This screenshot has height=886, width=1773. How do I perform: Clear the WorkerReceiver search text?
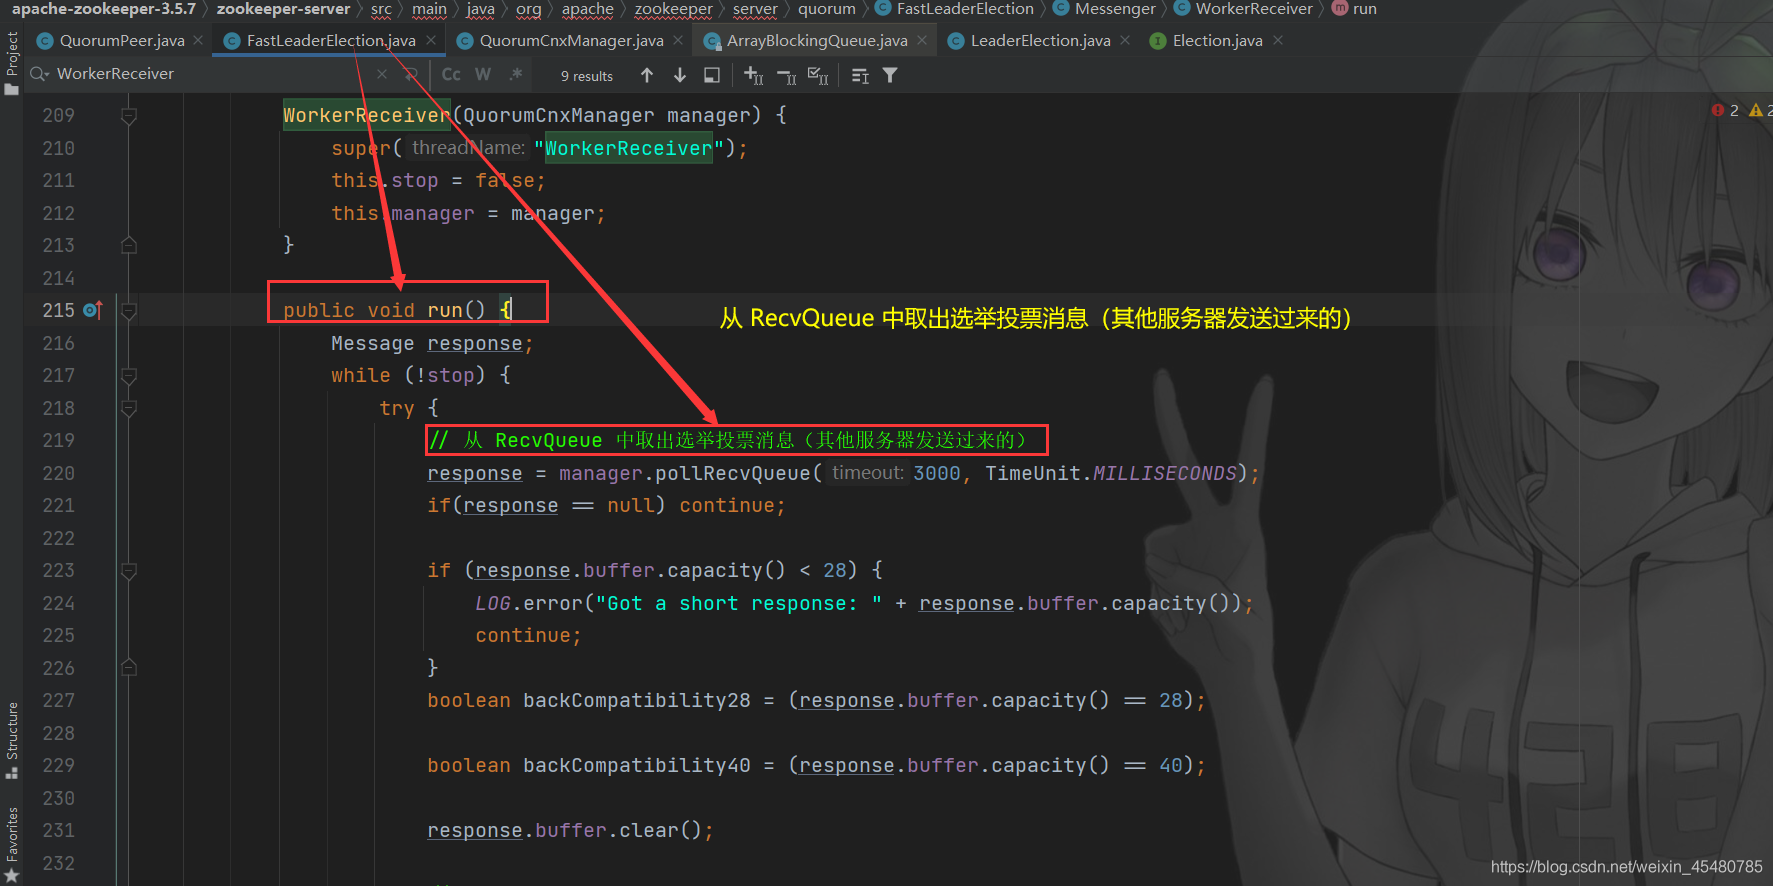coord(382,74)
